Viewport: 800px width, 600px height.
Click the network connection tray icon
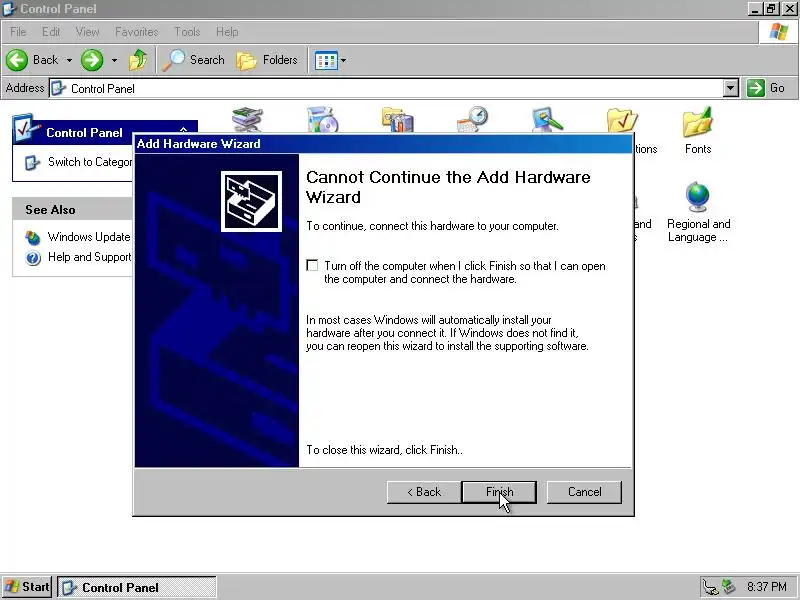(x=710, y=587)
